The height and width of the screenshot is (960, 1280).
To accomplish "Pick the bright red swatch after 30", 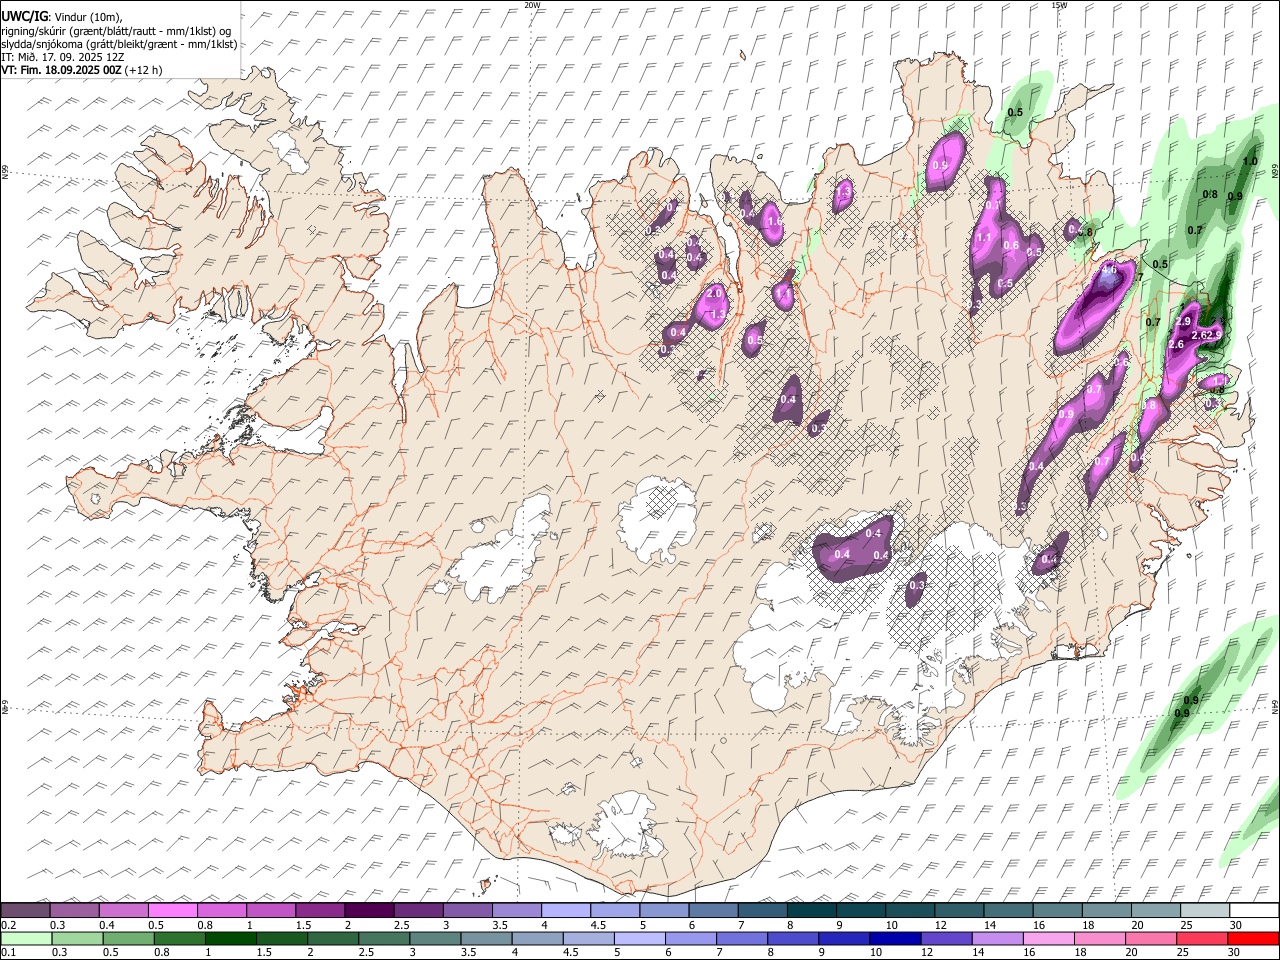I will pyautogui.click(x=1251, y=939).
